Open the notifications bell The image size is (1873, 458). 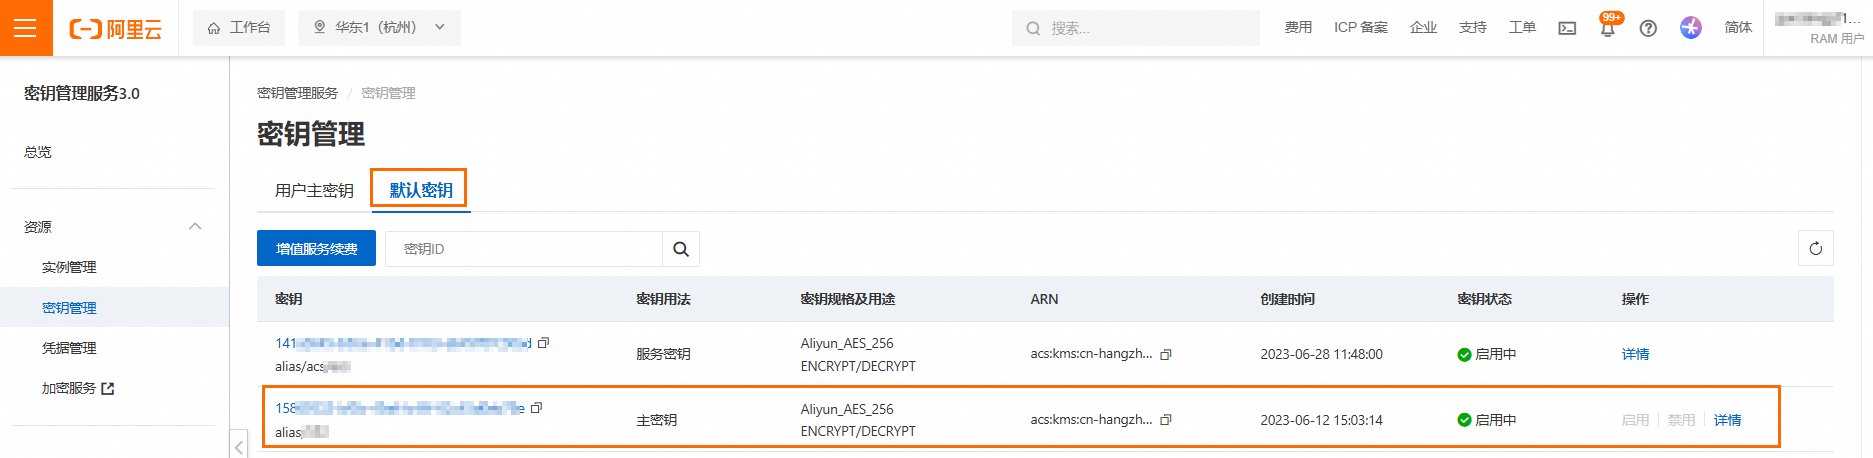tap(1608, 28)
